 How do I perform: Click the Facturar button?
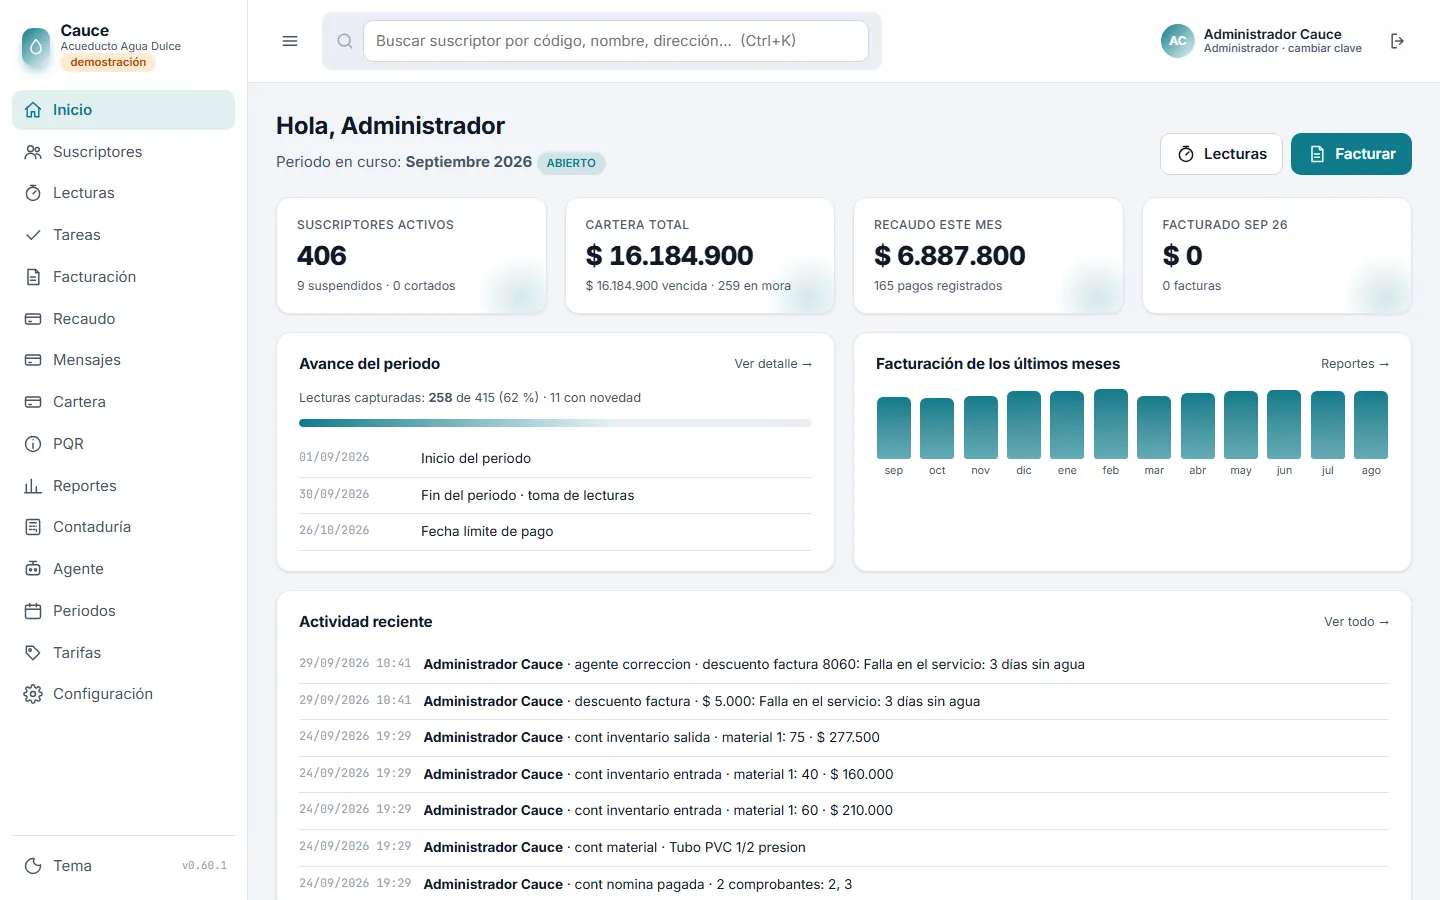1351,154
